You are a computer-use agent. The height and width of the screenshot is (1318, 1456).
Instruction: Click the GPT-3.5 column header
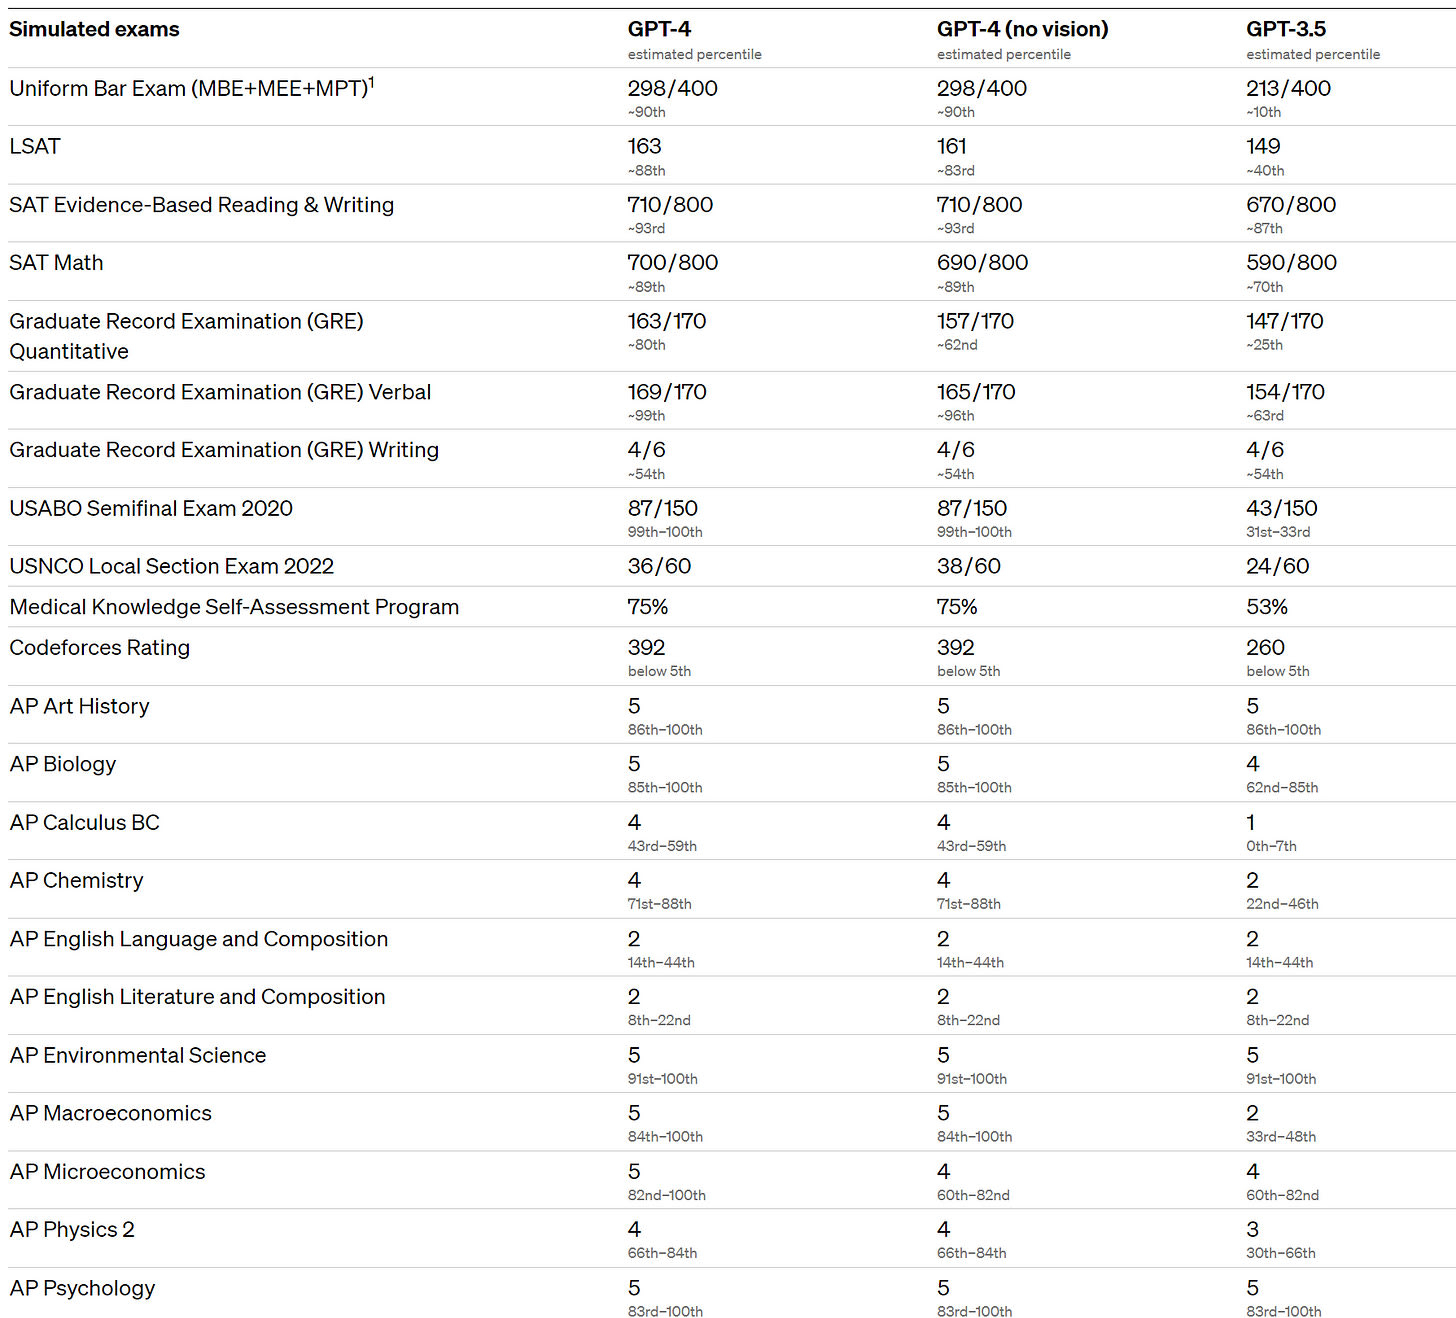click(x=1286, y=30)
